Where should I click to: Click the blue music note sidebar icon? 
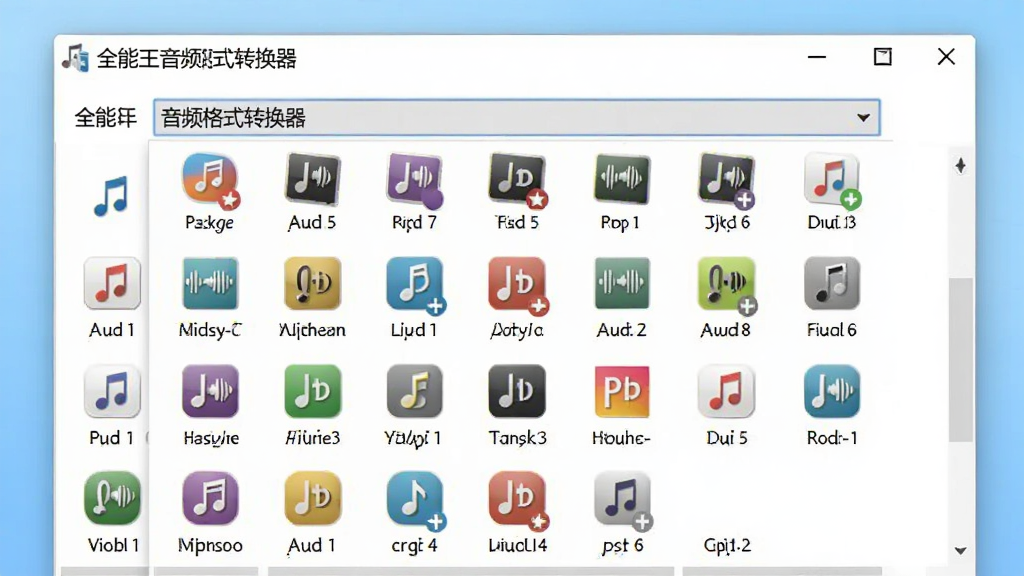click(111, 195)
